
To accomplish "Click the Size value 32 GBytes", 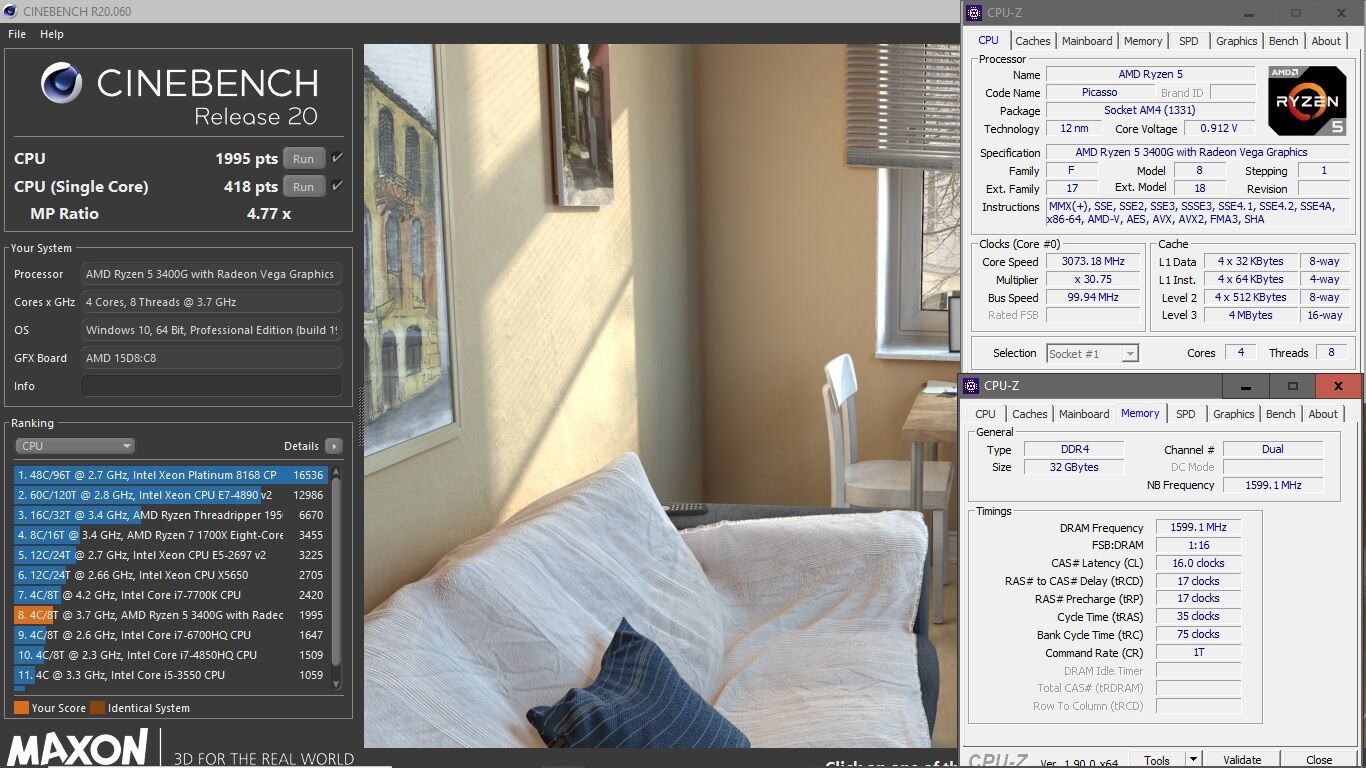I will pos(1073,467).
